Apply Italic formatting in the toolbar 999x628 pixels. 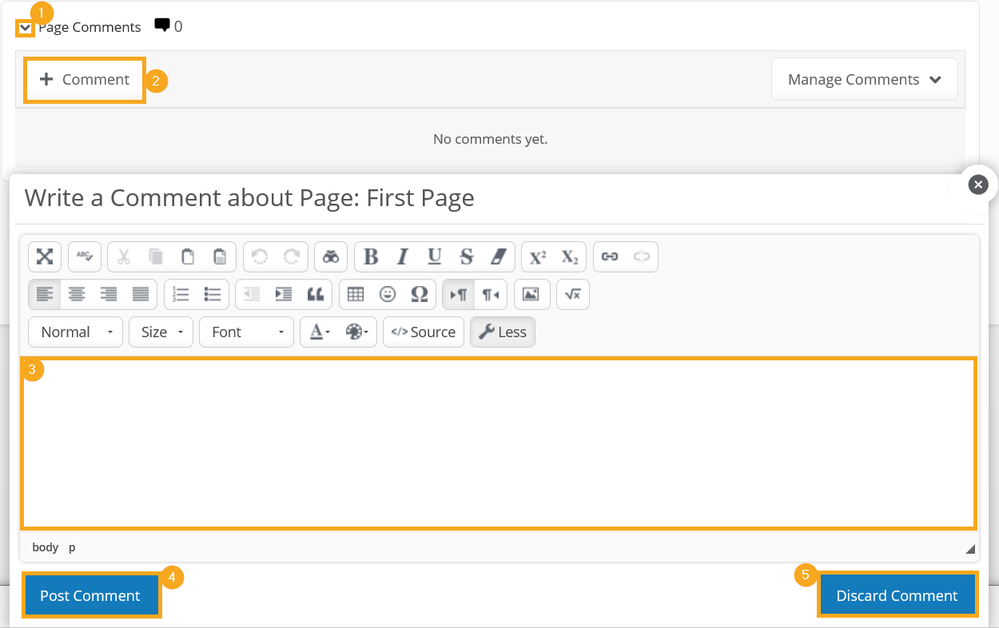(x=402, y=257)
